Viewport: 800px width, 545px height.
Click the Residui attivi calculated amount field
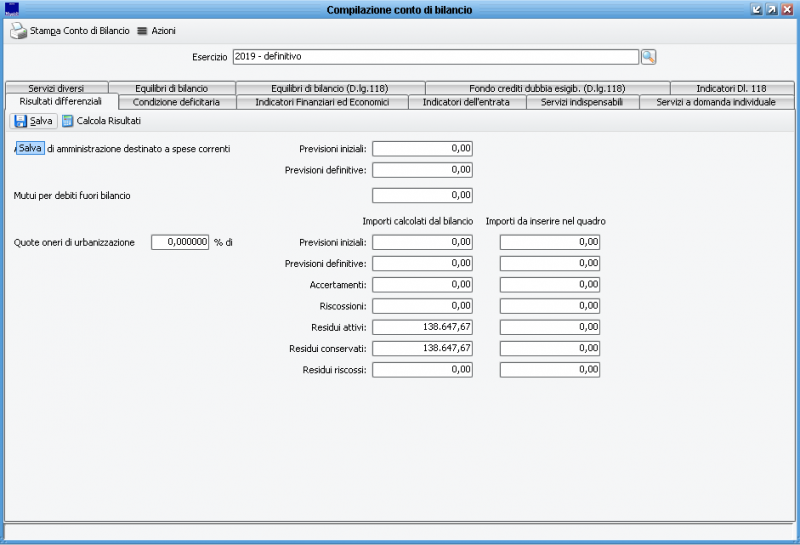point(421,327)
